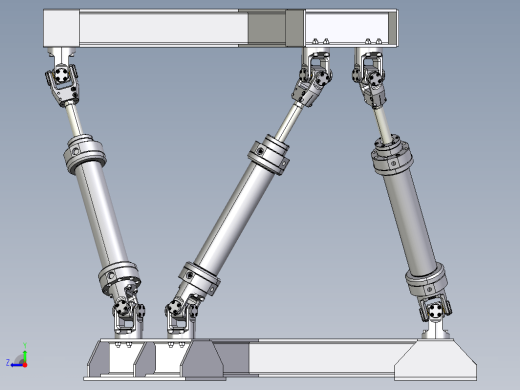Click the red origin dot of the coordinate triad

coord(25,365)
